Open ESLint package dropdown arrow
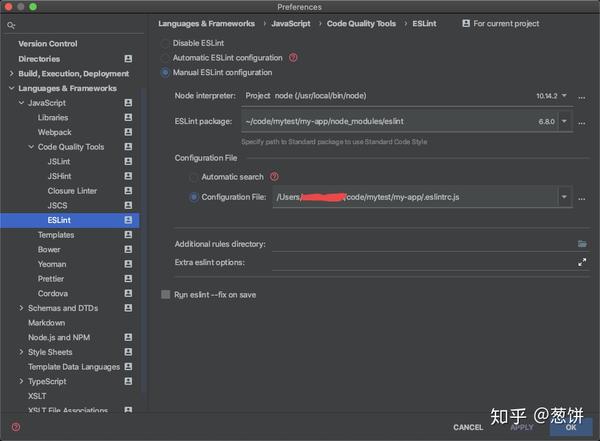This screenshot has width=600, height=441. [x=564, y=121]
